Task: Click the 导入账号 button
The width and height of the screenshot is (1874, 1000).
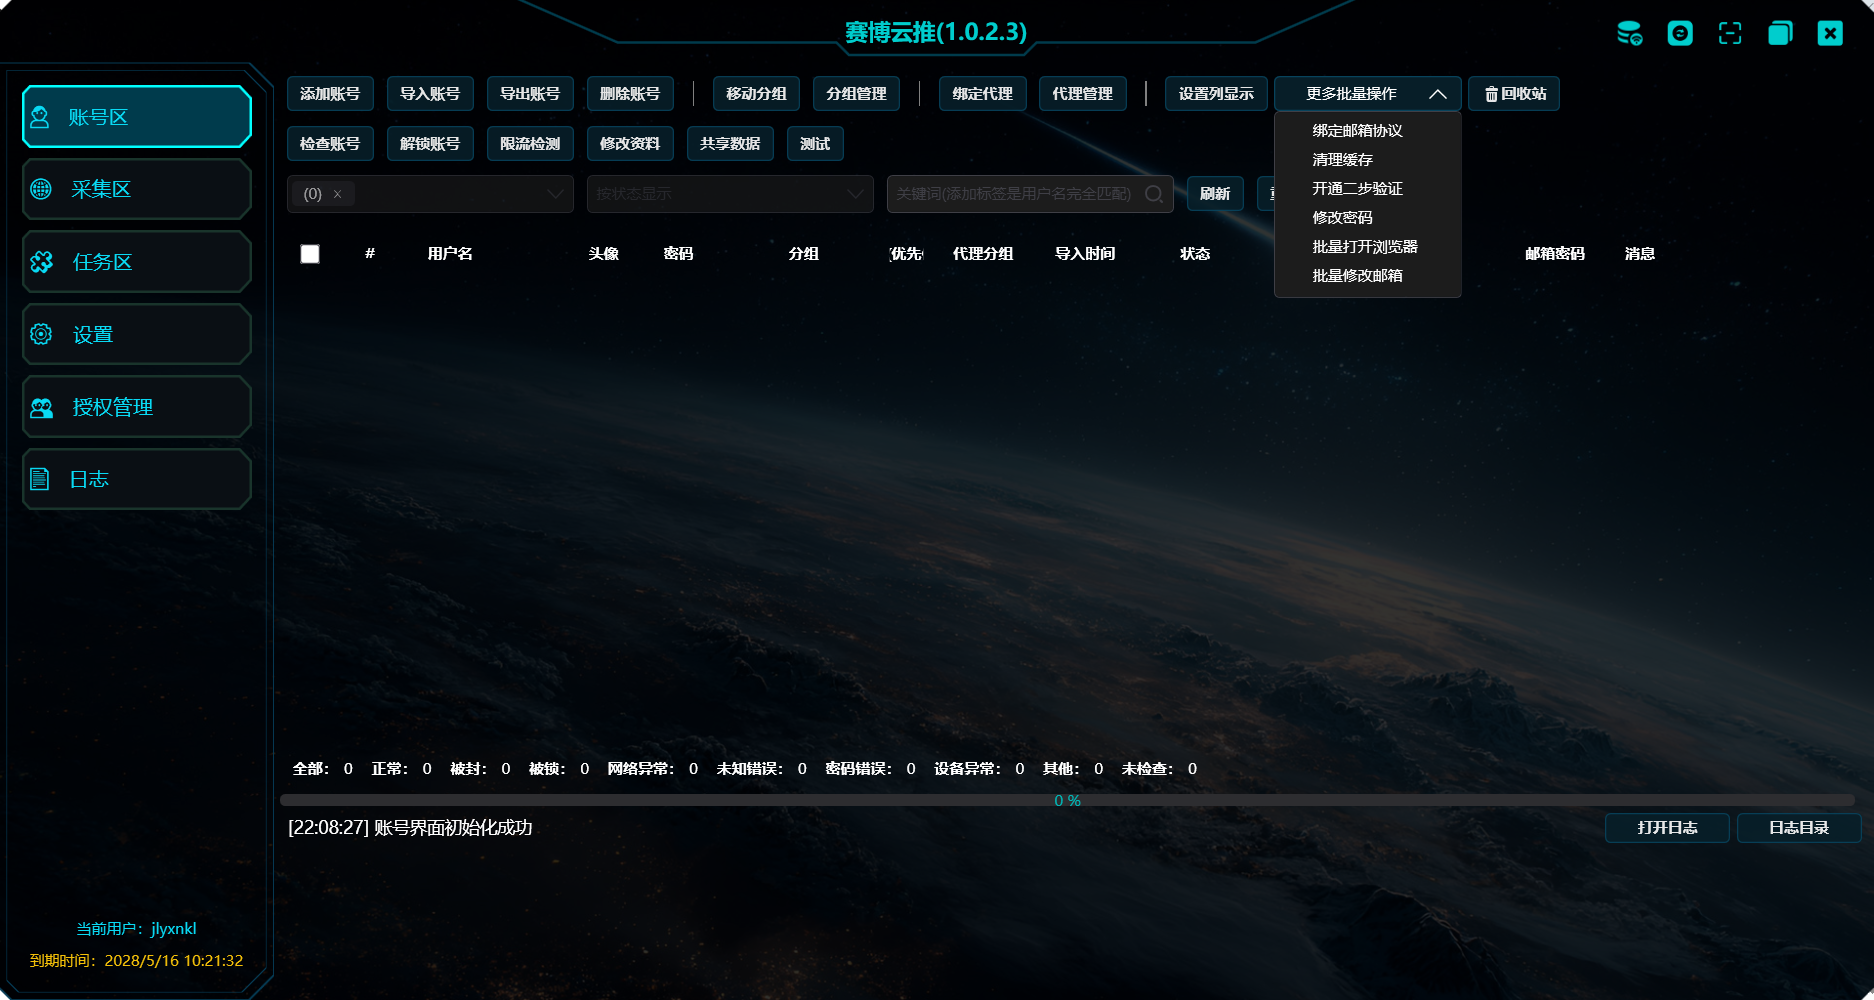Action: coord(430,94)
